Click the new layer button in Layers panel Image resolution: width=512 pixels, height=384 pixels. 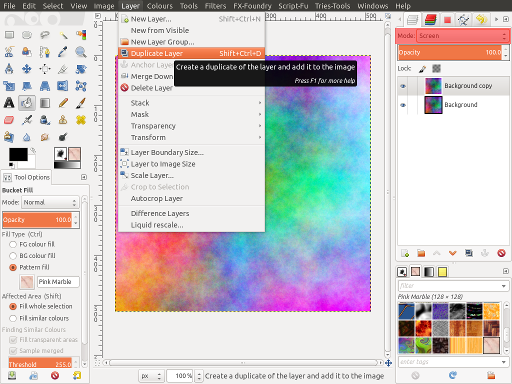click(x=405, y=253)
